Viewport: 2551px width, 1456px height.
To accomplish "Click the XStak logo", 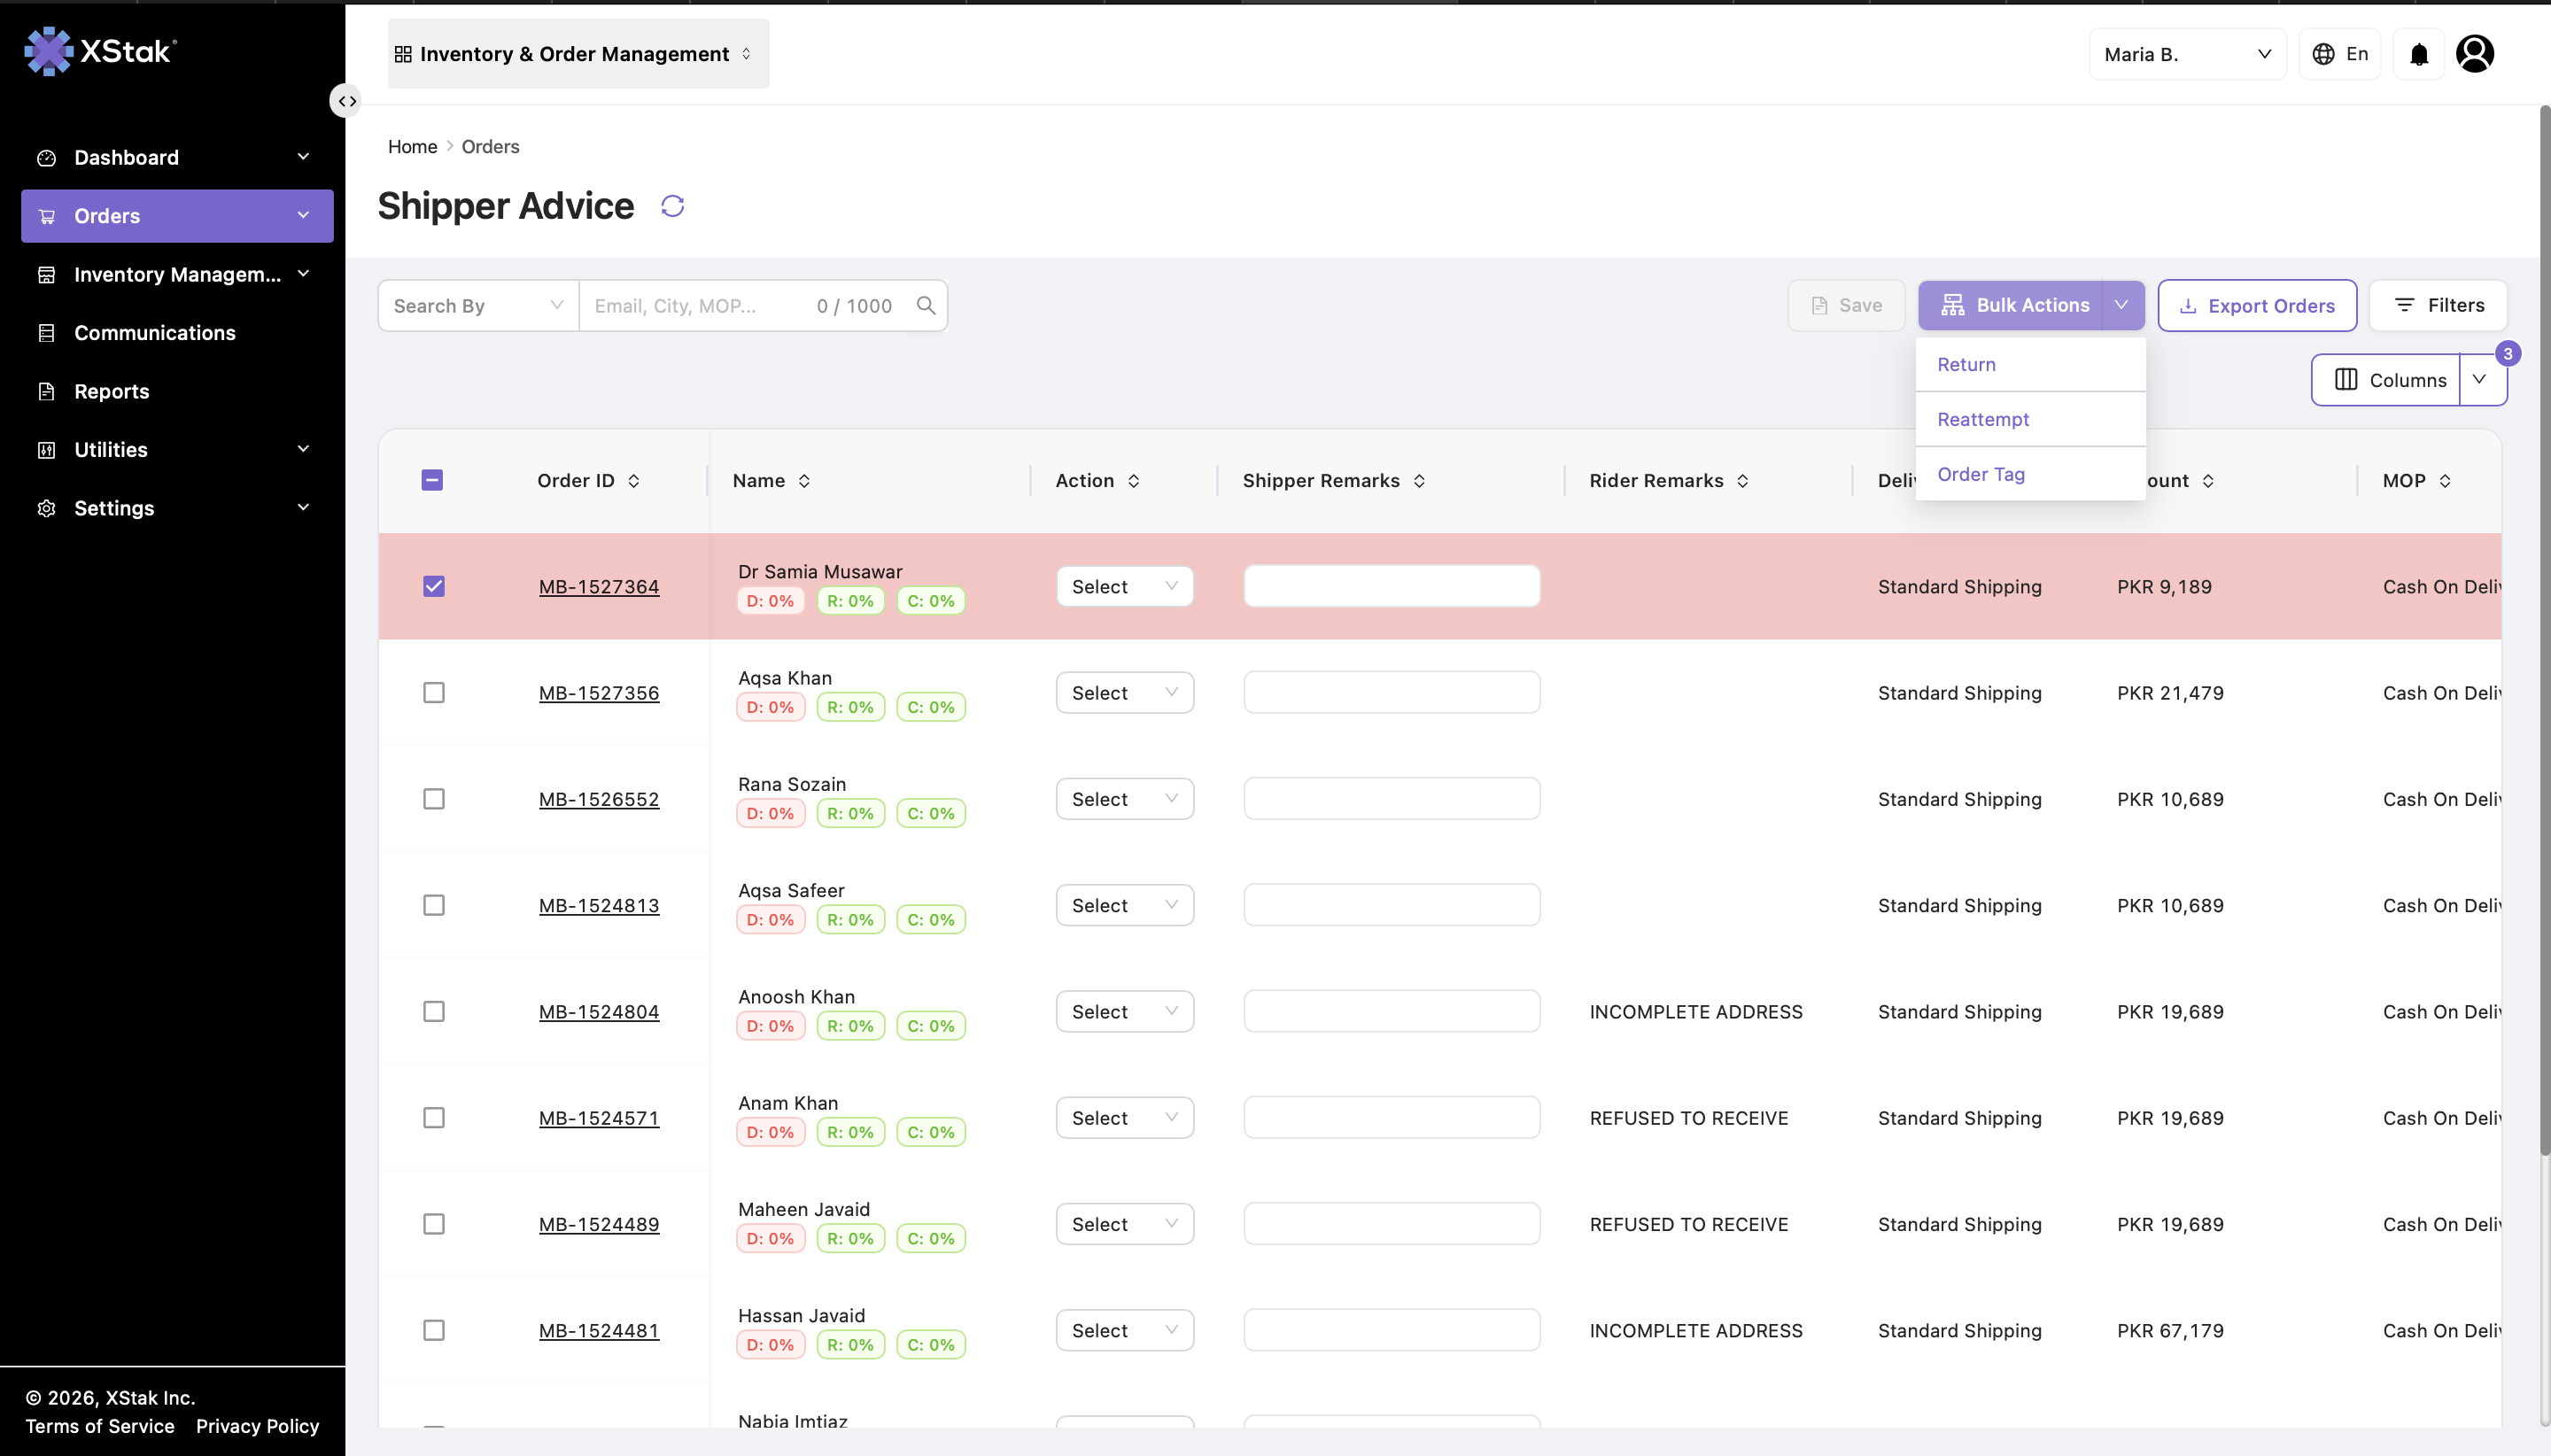I will pyautogui.click(x=100, y=51).
